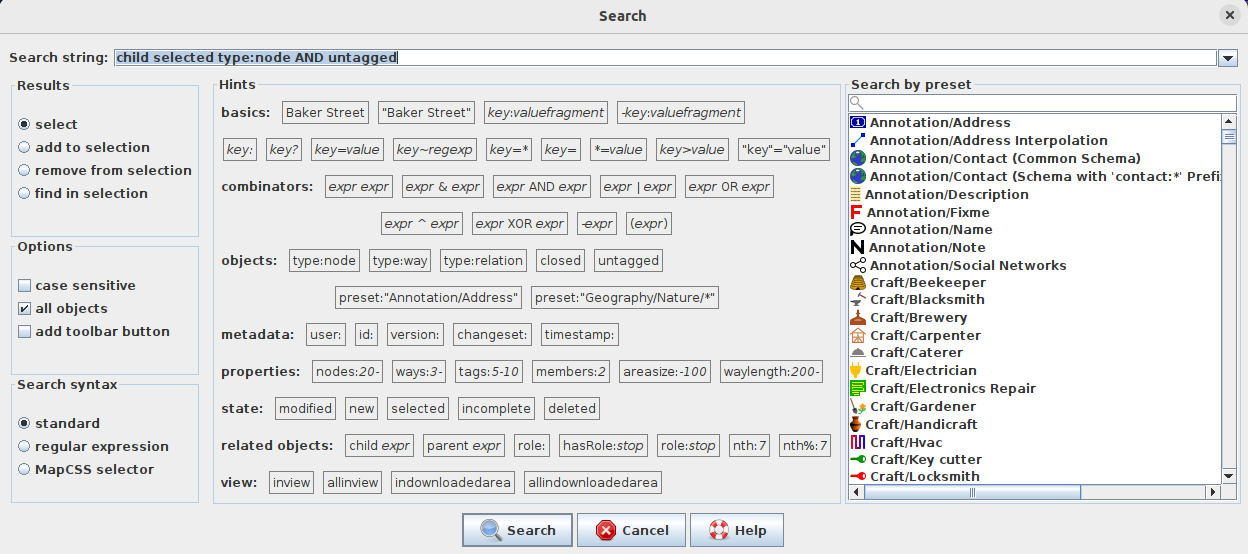Click the Annotation/Name speech bubble icon
1248x554 pixels.
coord(857,230)
